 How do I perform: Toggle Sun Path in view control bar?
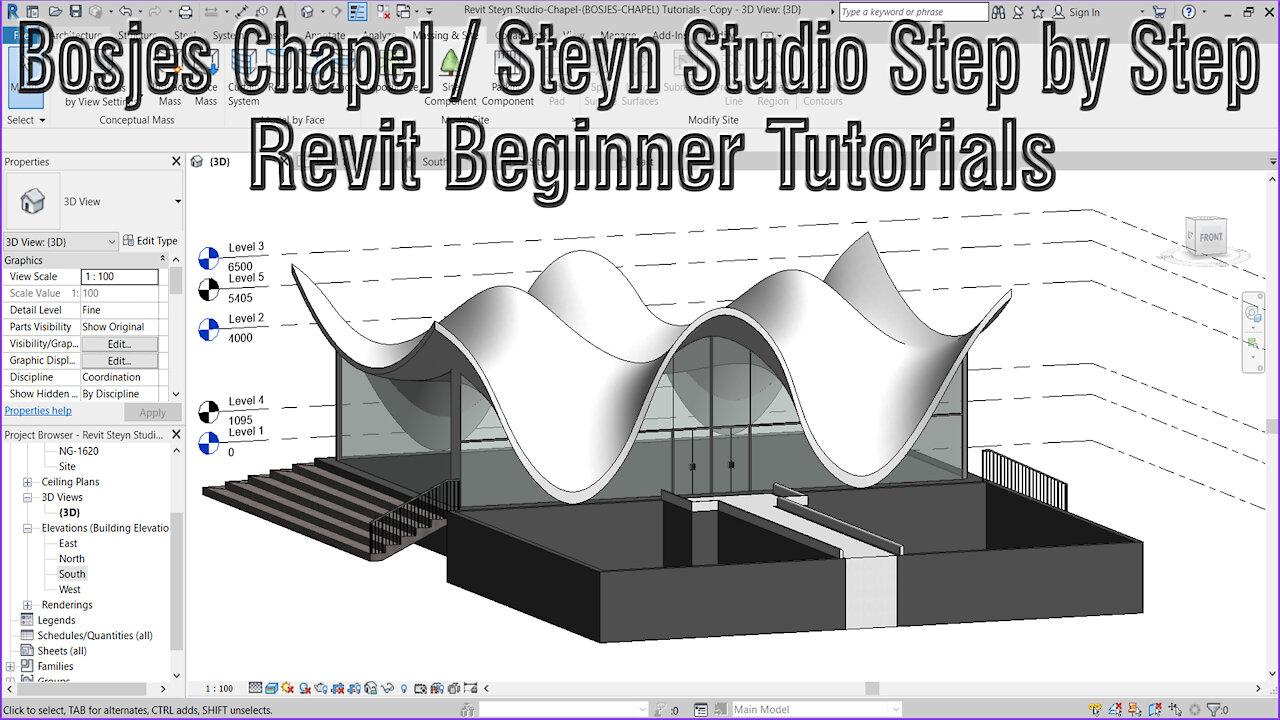[288, 688]
